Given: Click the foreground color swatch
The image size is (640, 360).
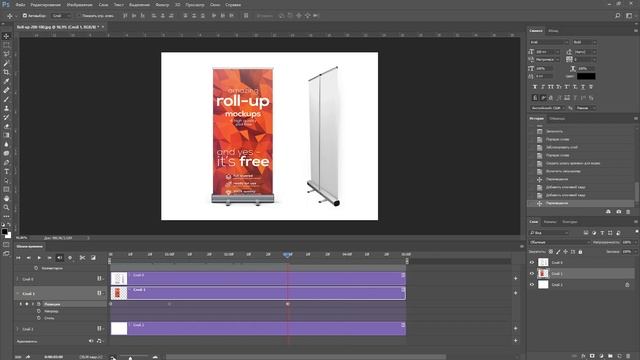Looking at the screenshot, I should click(x=4, y=232).
